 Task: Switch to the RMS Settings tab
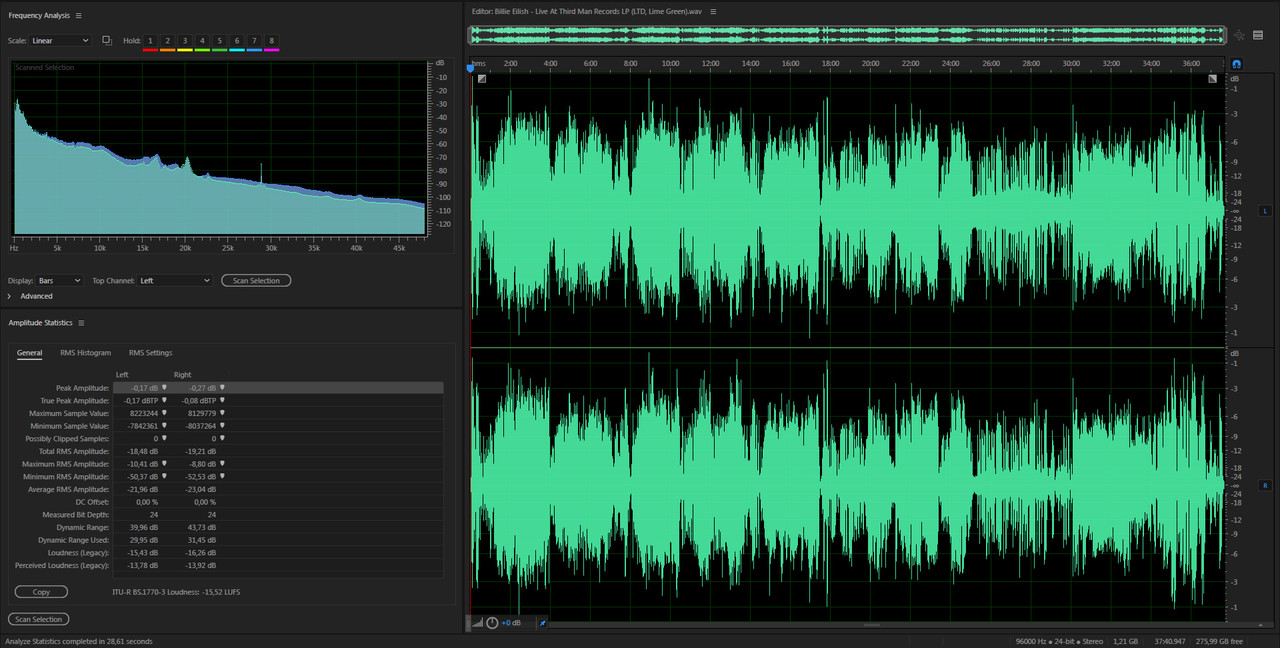(150, 353)
